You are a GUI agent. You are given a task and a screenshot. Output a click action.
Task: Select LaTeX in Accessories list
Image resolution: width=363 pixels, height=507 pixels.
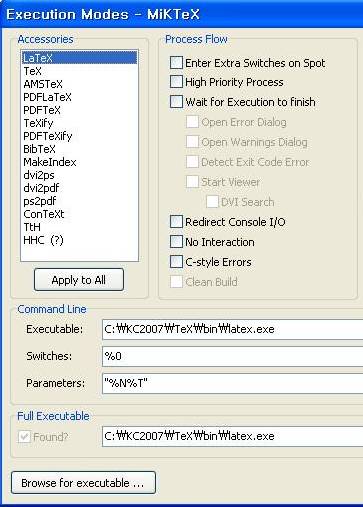click(79, 58)
